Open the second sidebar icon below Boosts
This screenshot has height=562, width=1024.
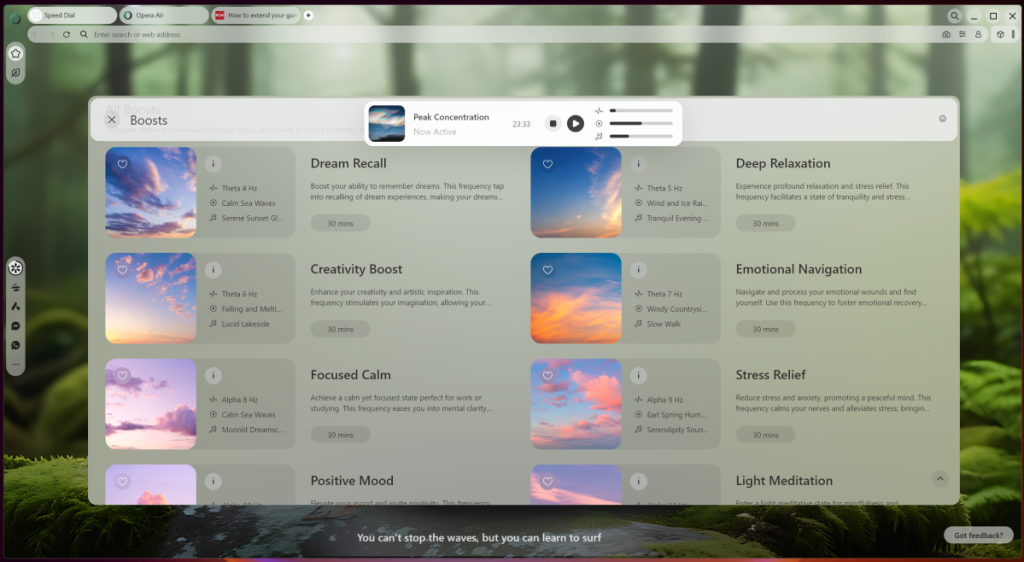[x=16, y=287]
